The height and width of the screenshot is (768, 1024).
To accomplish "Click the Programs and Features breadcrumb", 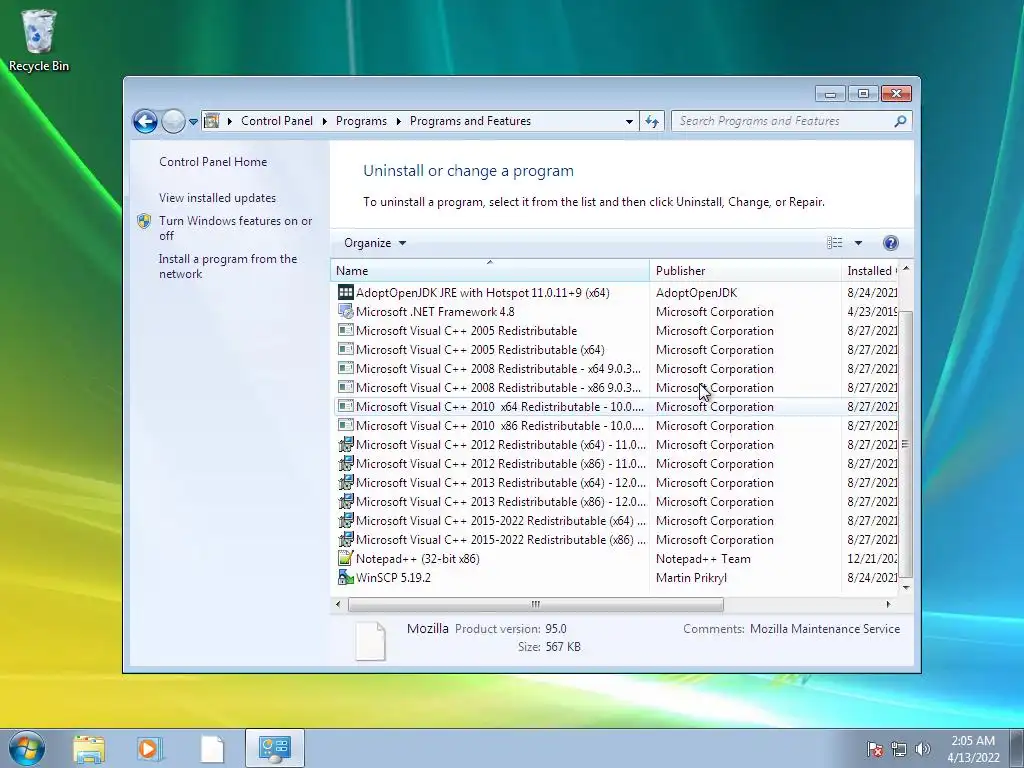I will point(470,121).
